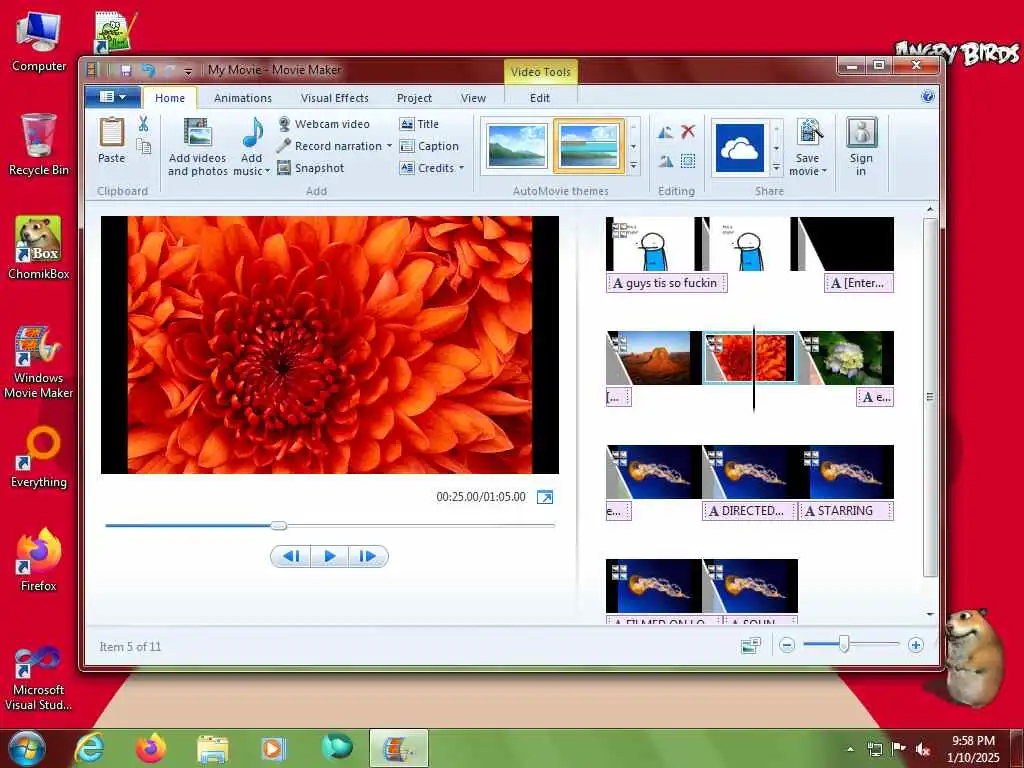Toggle the volume icon in system tray

(x=923, y=749)
